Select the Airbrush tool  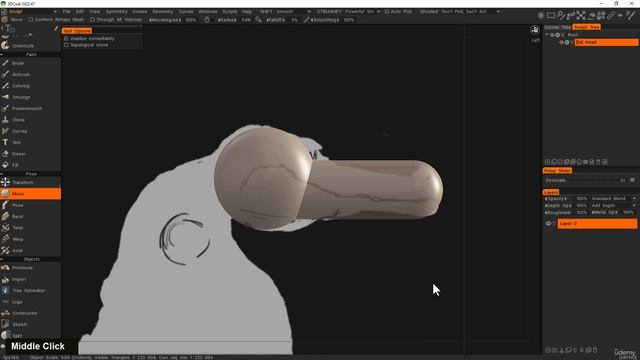click(x=31, y=75)
